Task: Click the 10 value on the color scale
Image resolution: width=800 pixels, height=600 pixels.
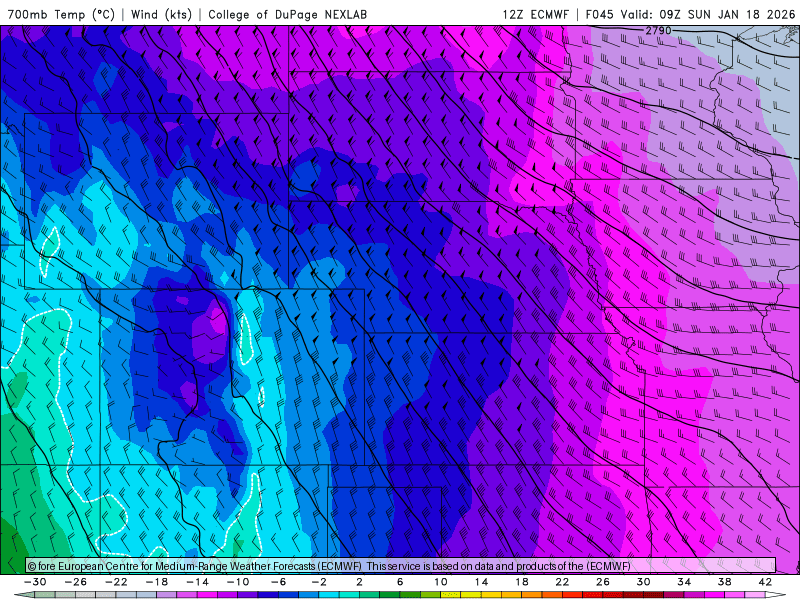Action: [441, 582]
